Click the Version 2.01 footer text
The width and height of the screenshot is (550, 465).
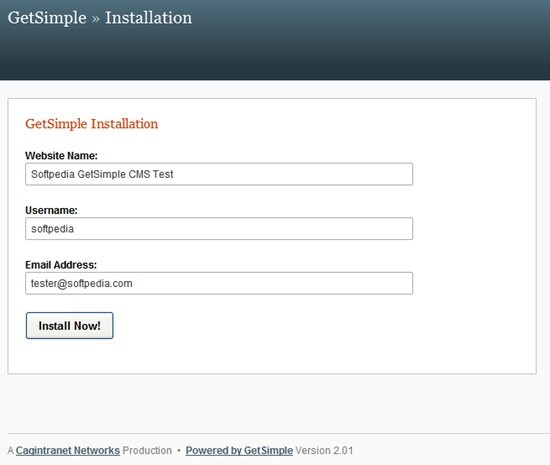pyautogui.click(x=324, y=451)
